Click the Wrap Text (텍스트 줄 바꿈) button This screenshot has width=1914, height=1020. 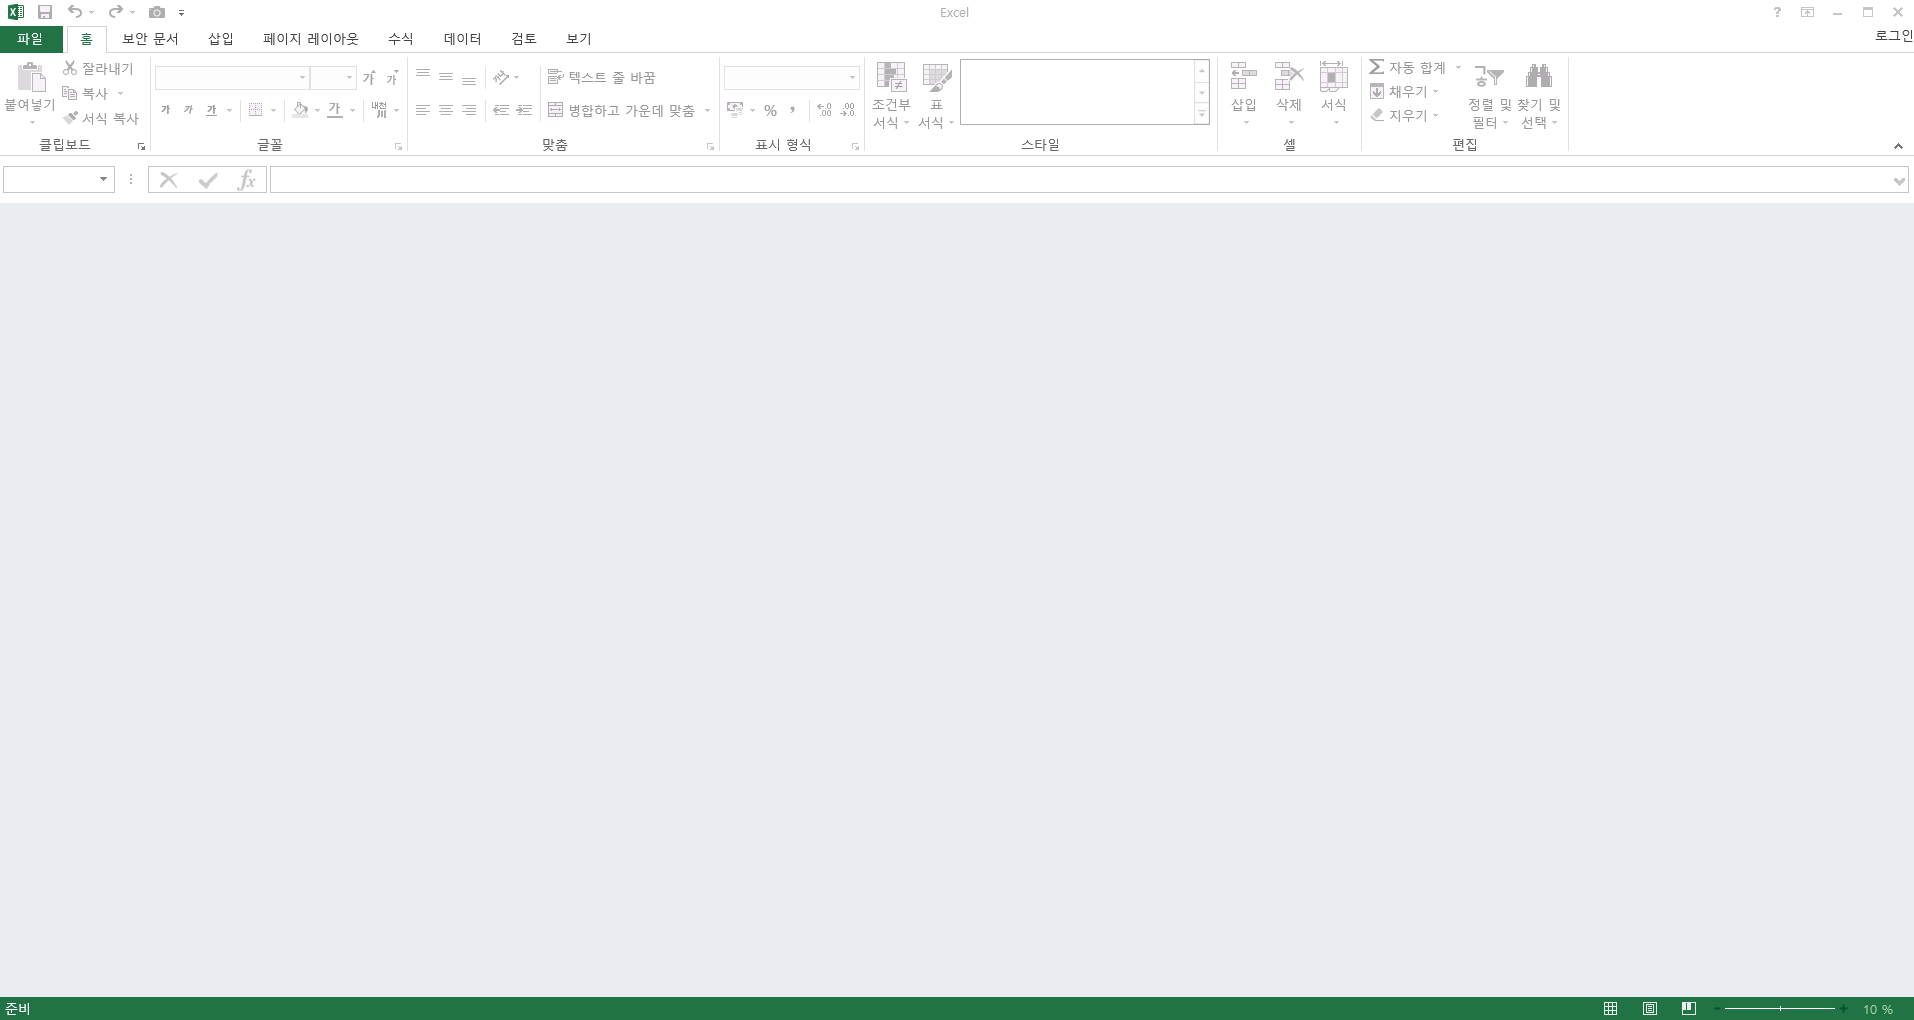602,77
